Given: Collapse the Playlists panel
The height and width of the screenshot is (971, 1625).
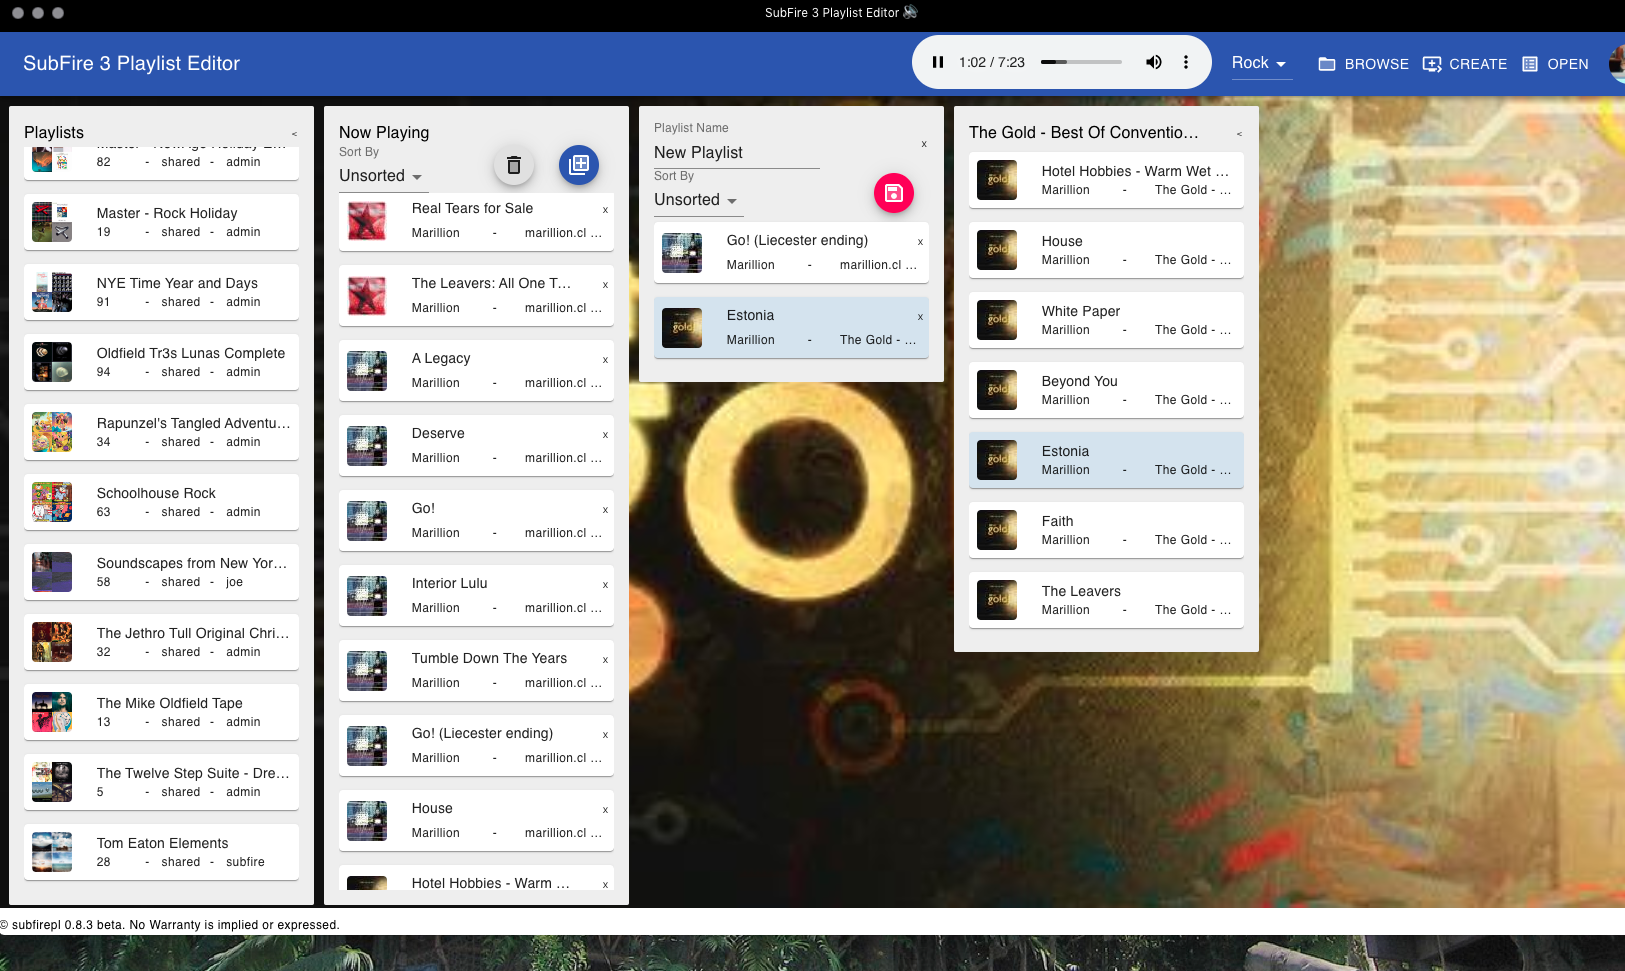Looking at the screenshot, I should (x=294, y=134).
